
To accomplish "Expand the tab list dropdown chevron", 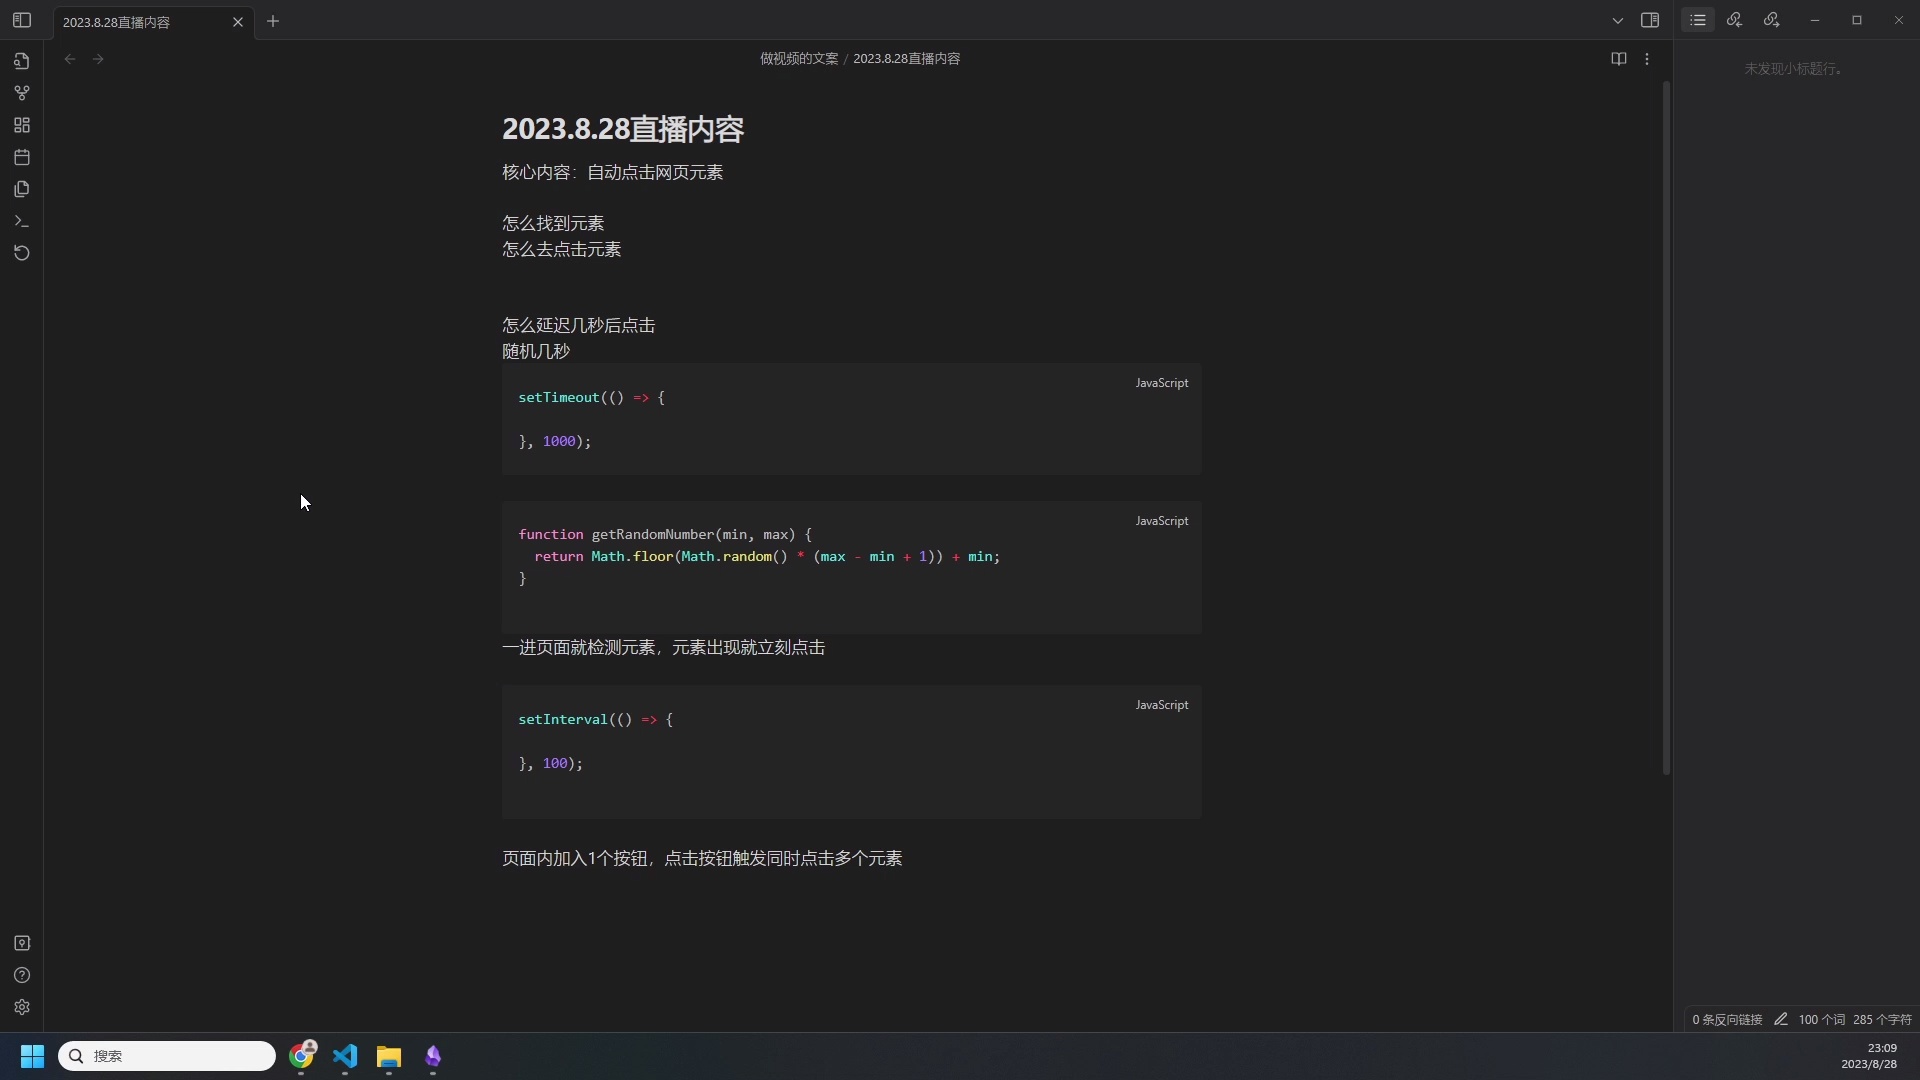I will point(1617,20).
